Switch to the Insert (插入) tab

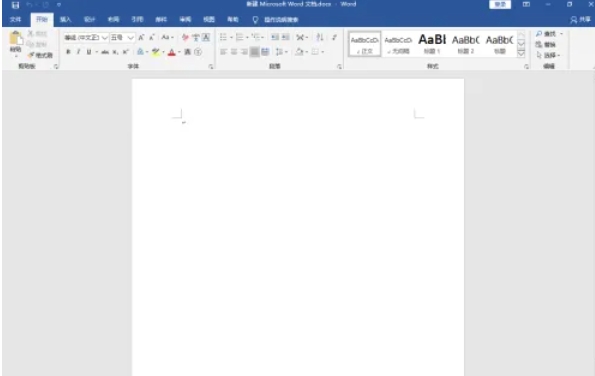65,19
